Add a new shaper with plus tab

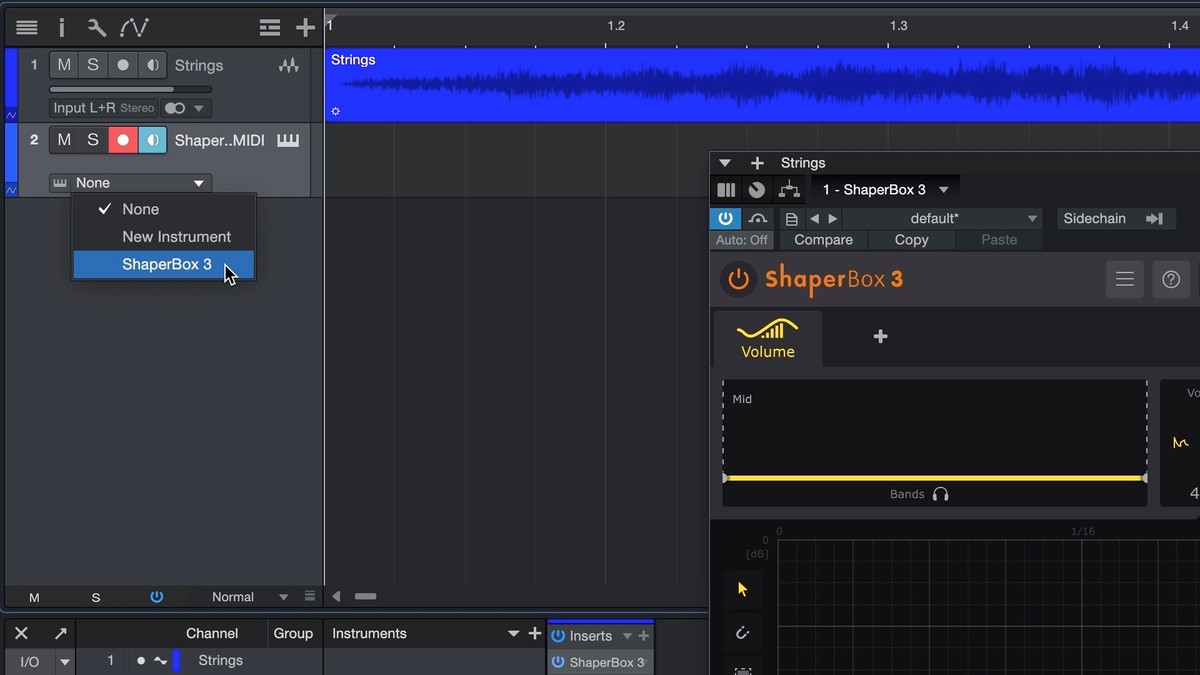pyautogui.click(x=880, y=337)
